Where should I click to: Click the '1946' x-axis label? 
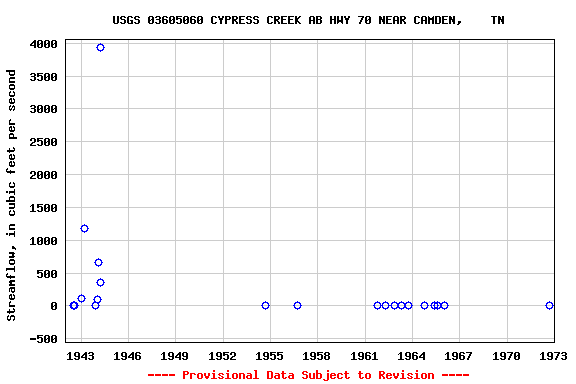[x=127, y=356]
